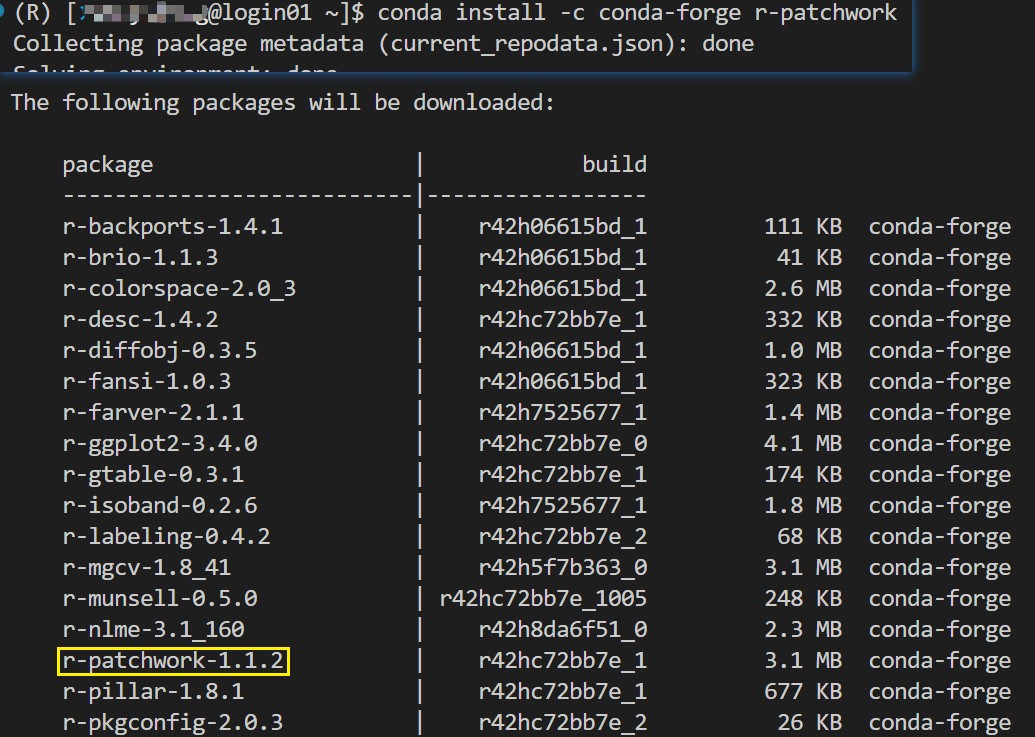
Task: Select the package column header
Action: pyautogui.click(x=108, y=164)
